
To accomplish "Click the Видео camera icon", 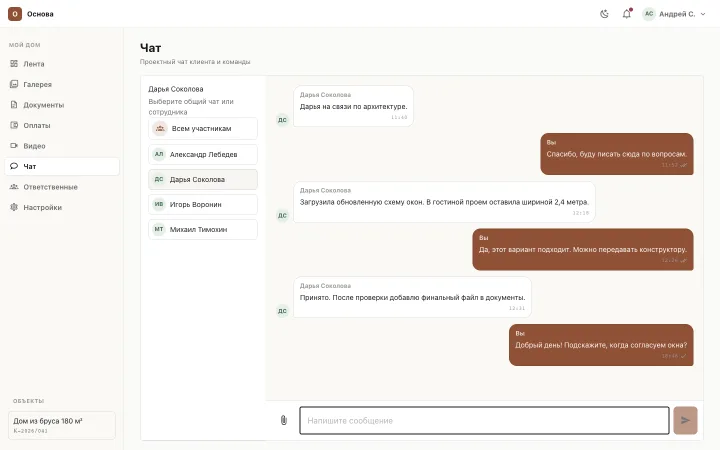I will 14,146.
